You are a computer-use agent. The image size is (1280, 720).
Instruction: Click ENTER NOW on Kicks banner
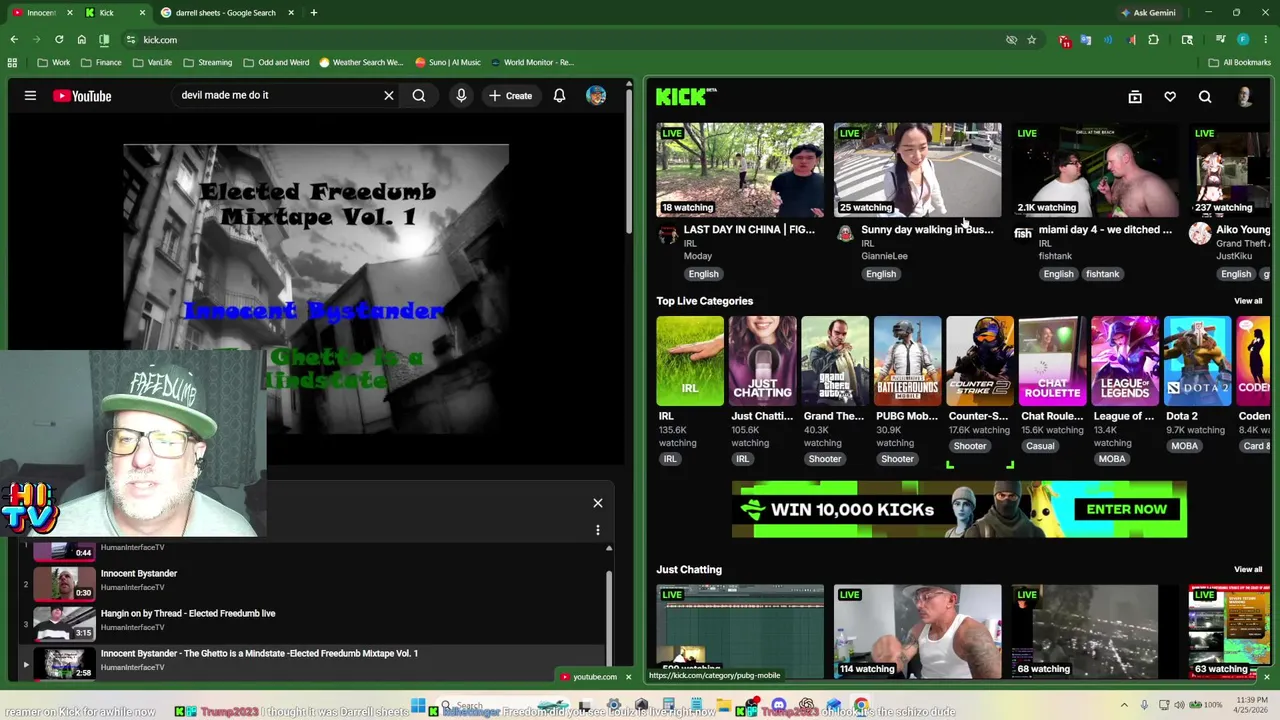pyautogui.click(x=1126, y=510)
